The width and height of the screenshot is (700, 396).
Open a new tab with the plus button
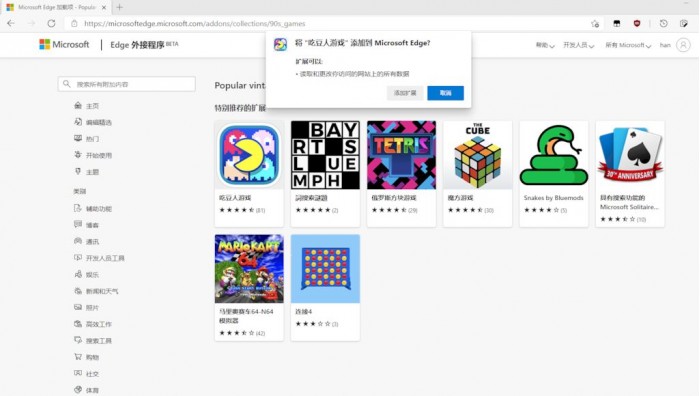pyautogui.click(x=119, y=7)
